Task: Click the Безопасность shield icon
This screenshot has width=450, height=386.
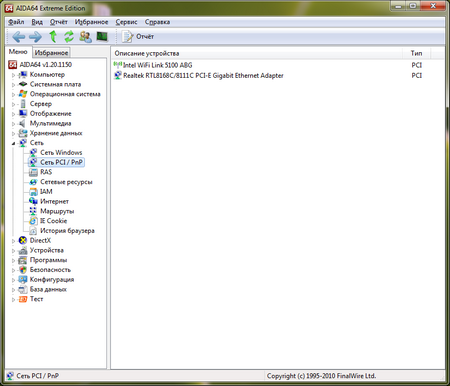Action: (x=23, y=270)
